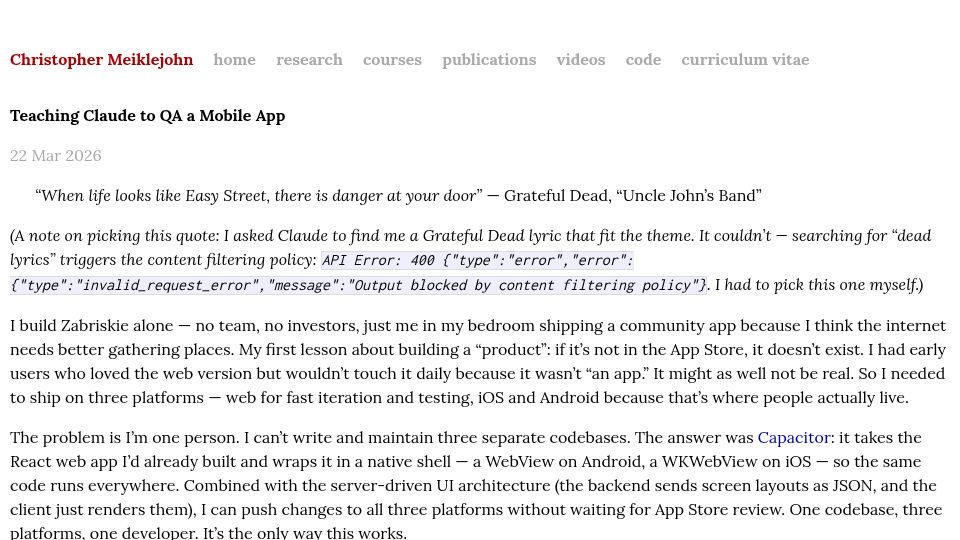Open the Christopher Meiklejohn site title link
The height and width of the screenshot is (540, 960).
click(102, 59)
